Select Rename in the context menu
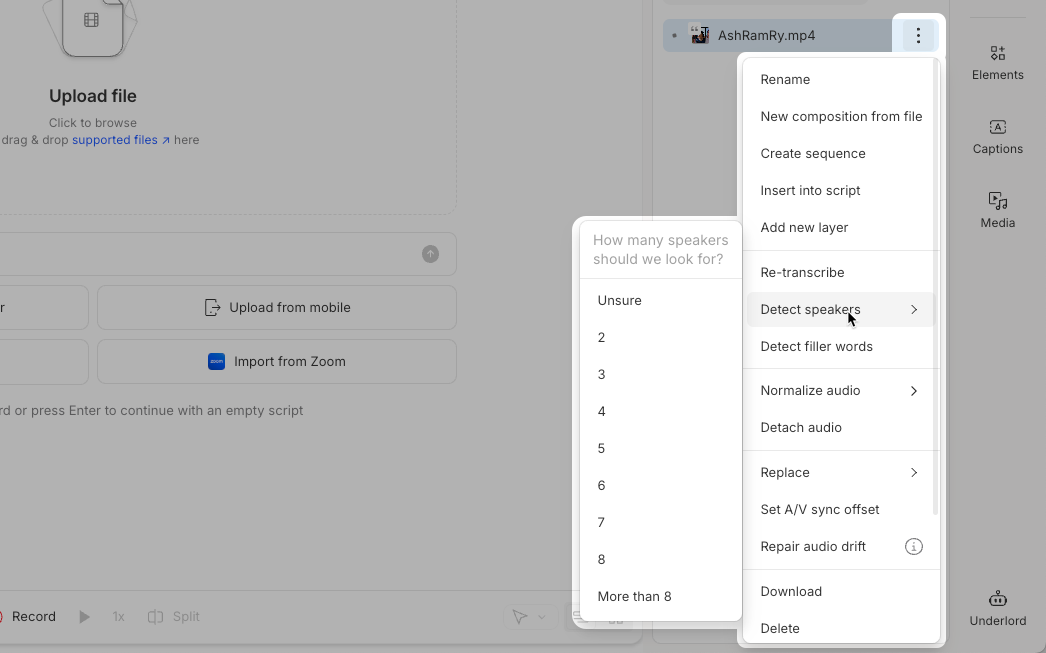Image resolution: width=1046 pixels, height=653 pixels. 786,79
